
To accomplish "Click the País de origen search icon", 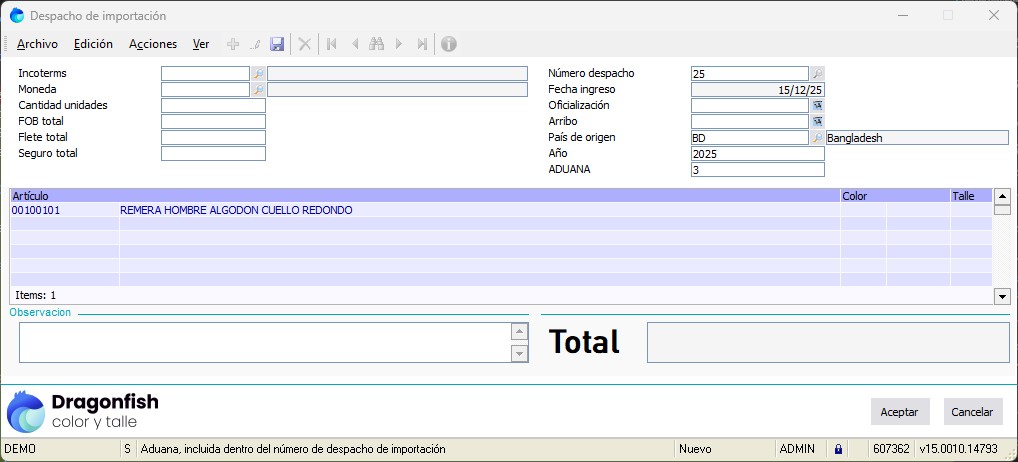I will (x=817, y=138).
